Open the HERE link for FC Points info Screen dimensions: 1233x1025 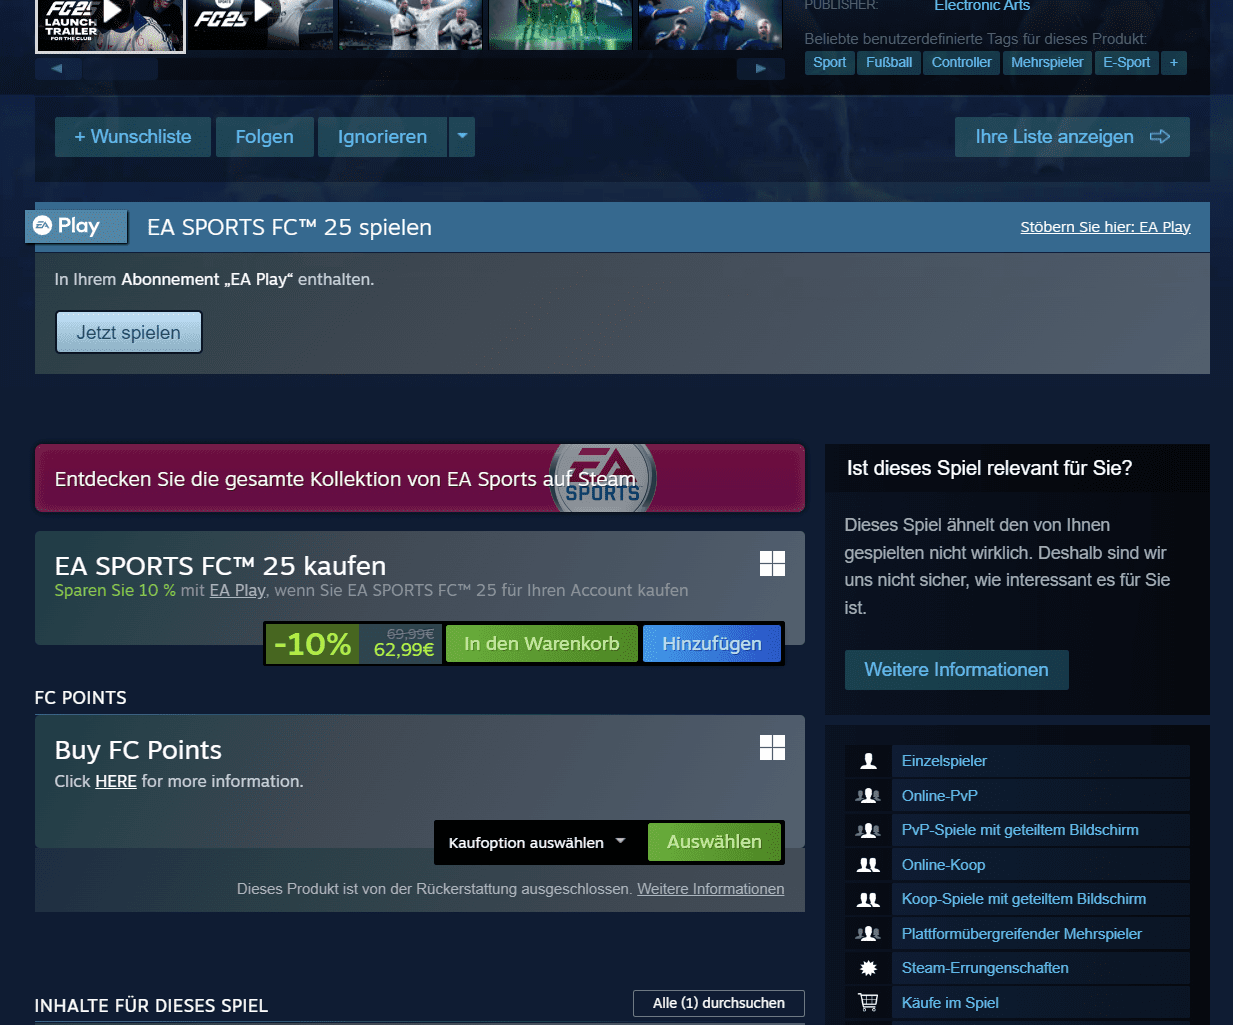pyautogui.click(x=116, y=781)
